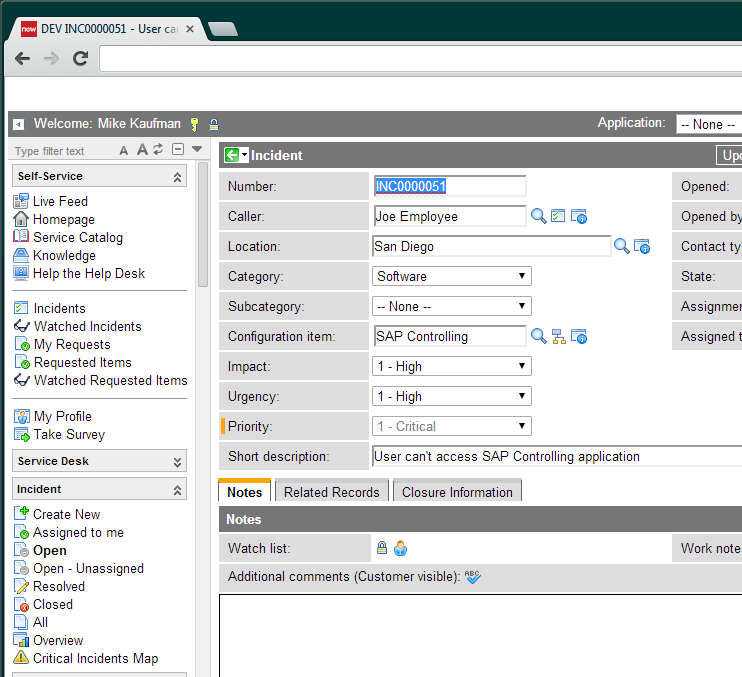The image size is (742, 677).
Task: Click into the Short description field
Action: tap(557, 456)
